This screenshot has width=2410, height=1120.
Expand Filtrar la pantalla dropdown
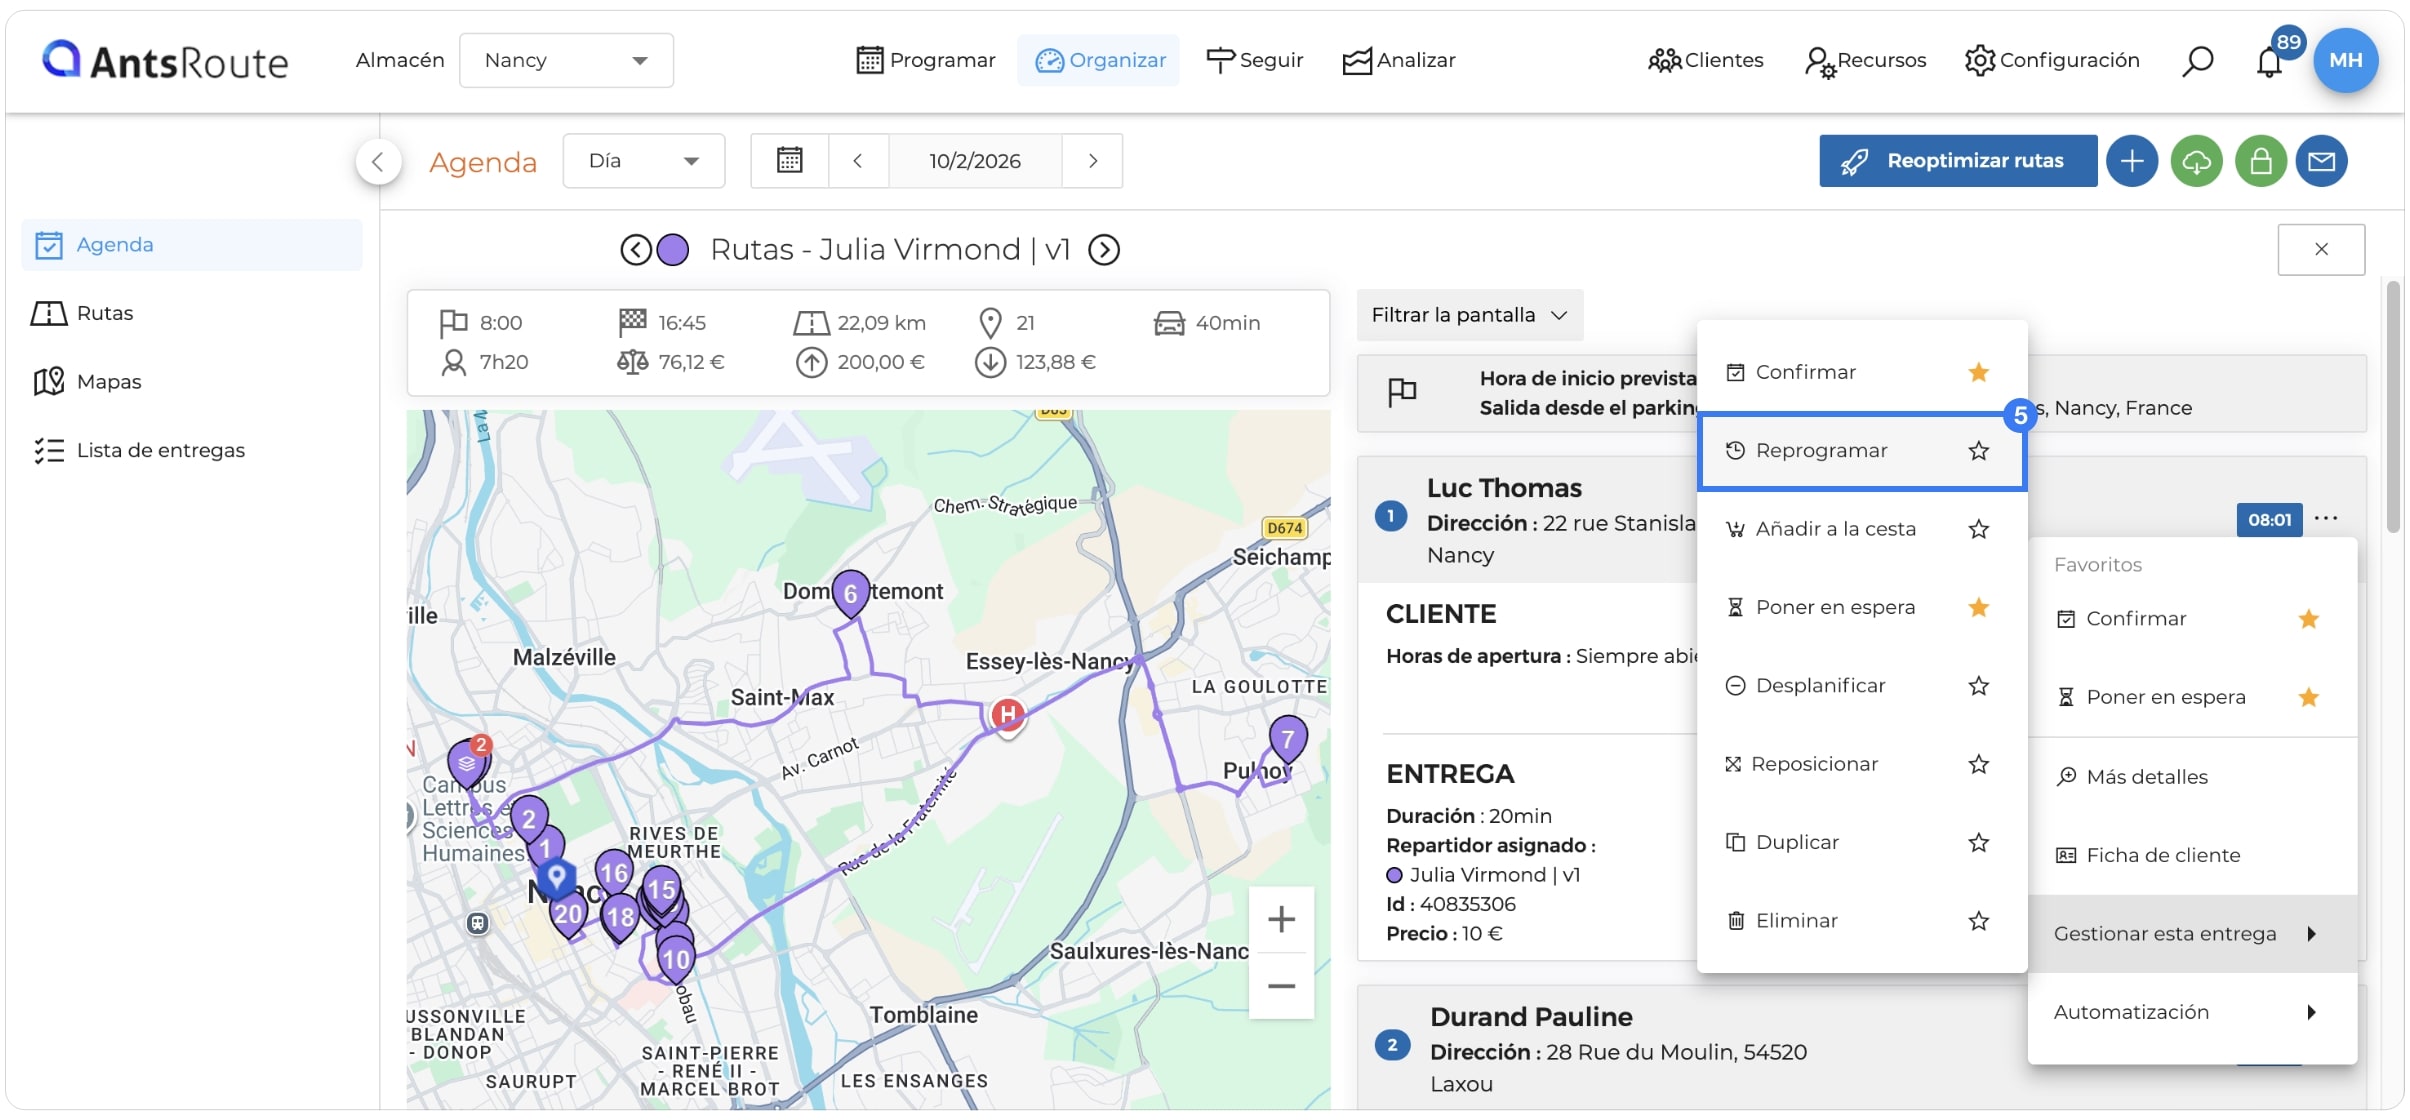click(1469, 315)
